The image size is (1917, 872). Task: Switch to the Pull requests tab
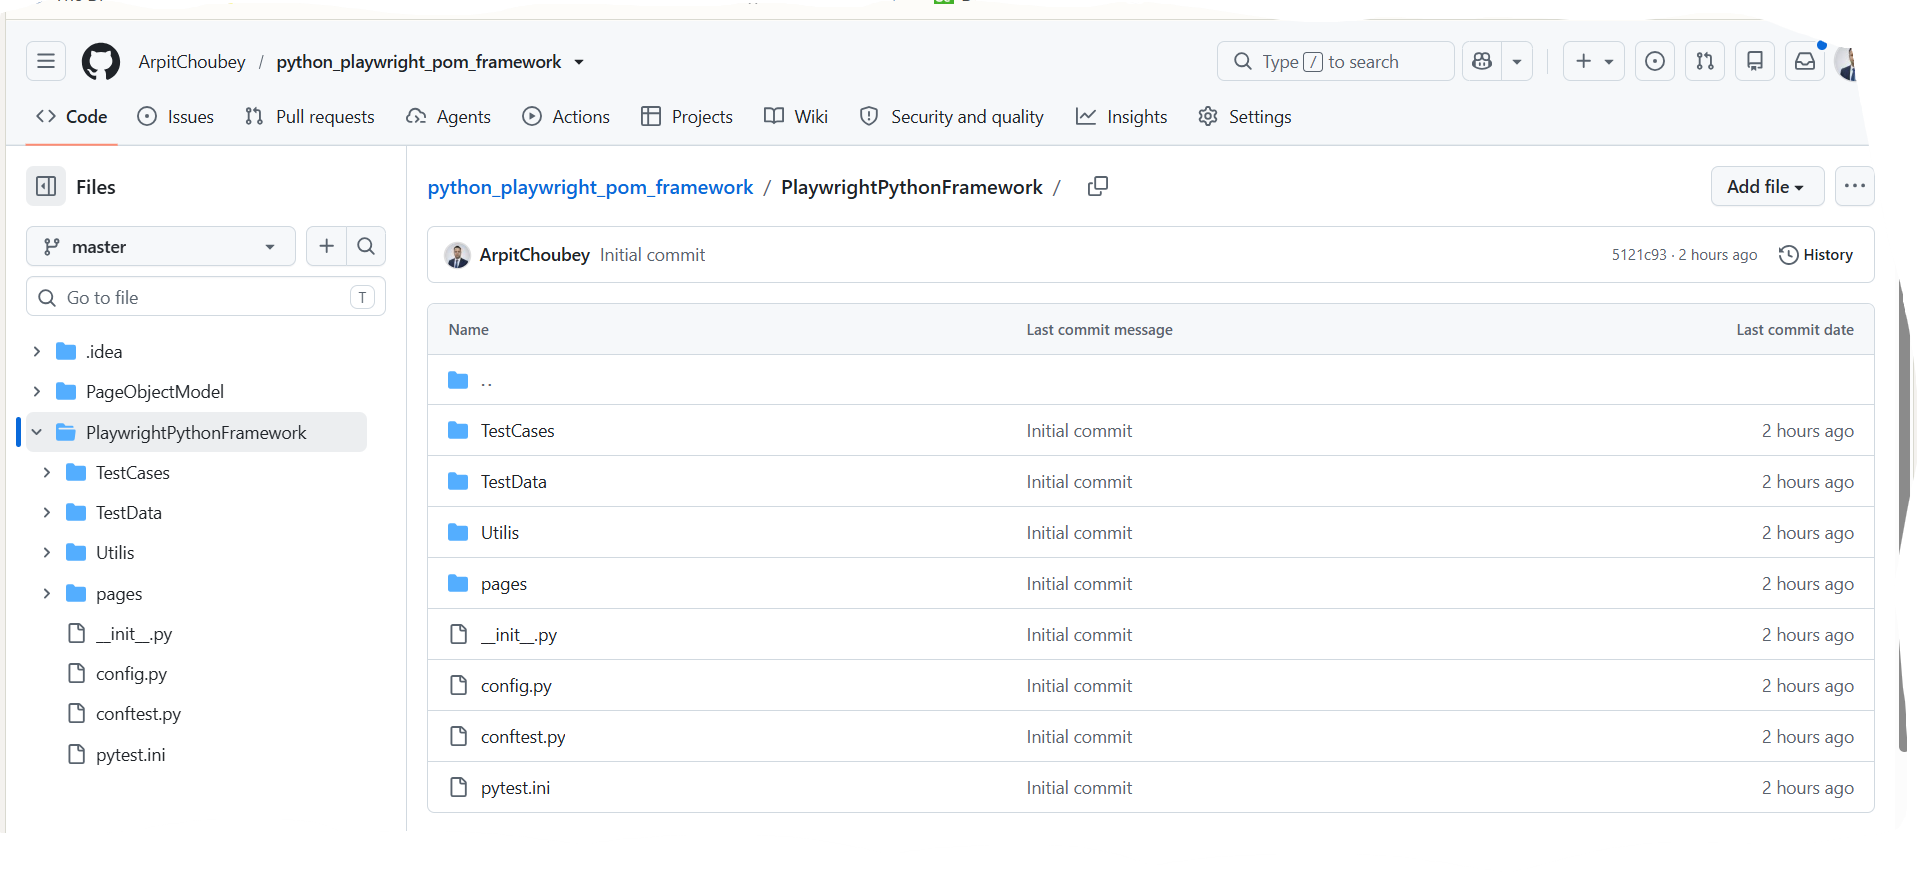310,117
